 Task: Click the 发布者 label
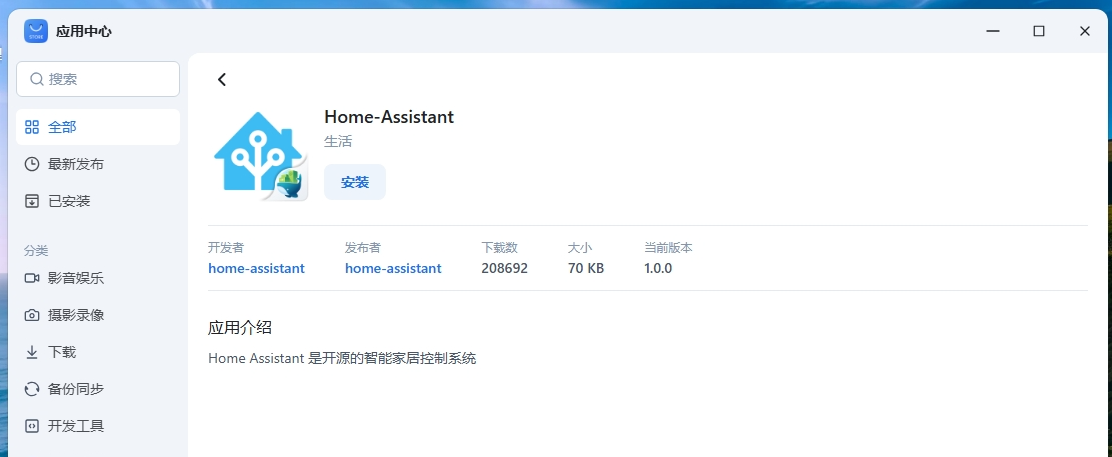coord(362,248)
